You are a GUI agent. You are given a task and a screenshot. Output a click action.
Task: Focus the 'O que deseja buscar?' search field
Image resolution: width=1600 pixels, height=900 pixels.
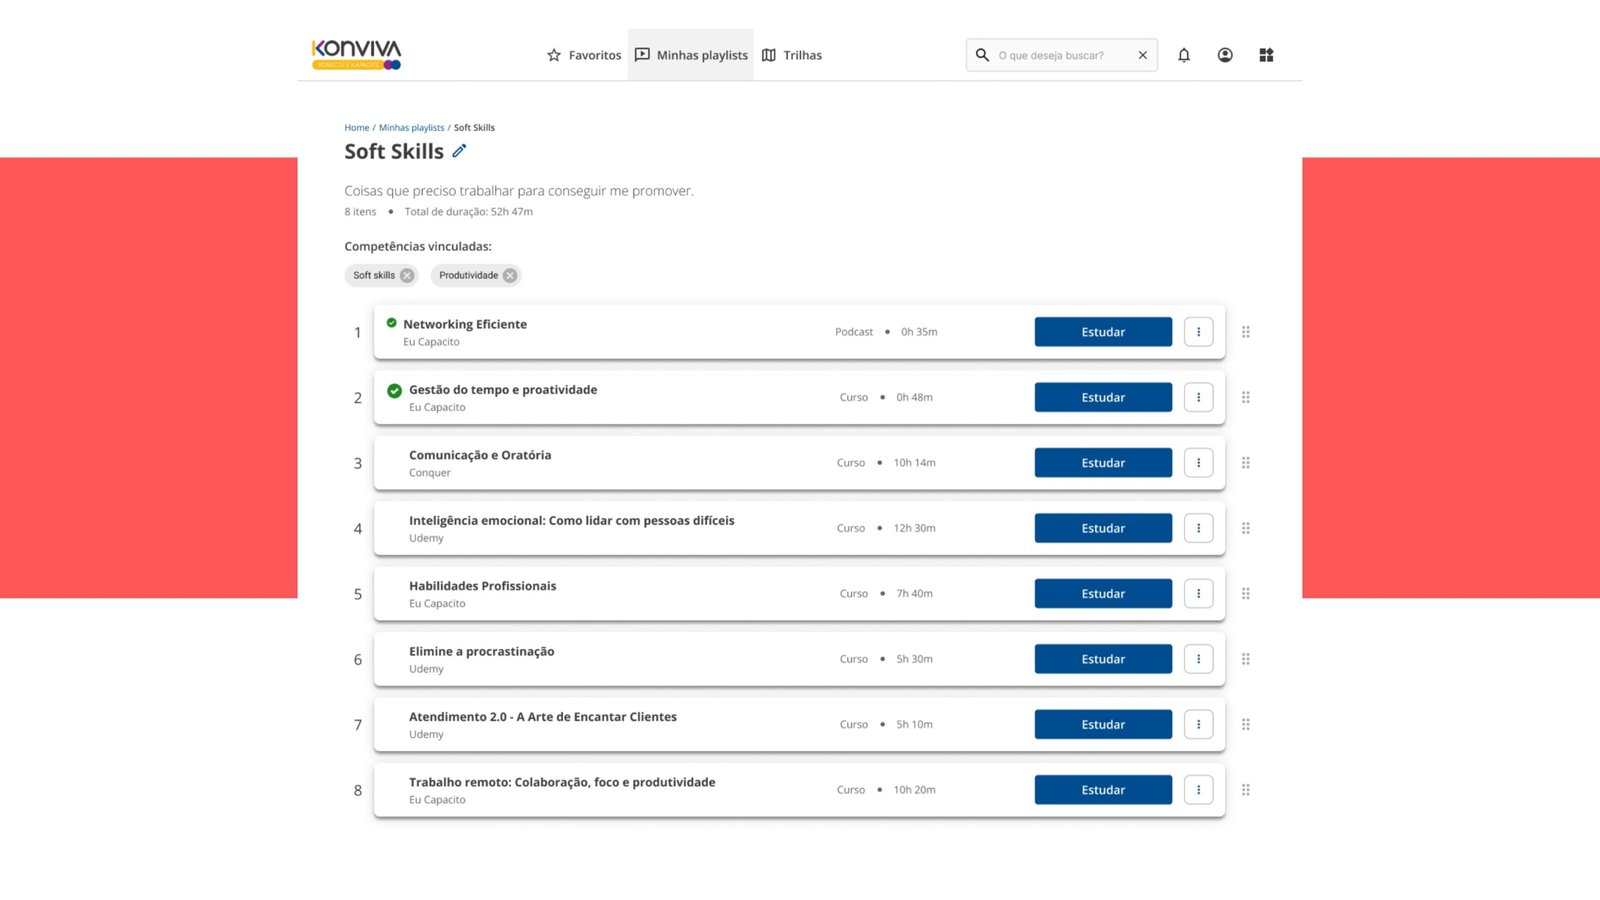pyautogui.click(x=1060, y=55)
